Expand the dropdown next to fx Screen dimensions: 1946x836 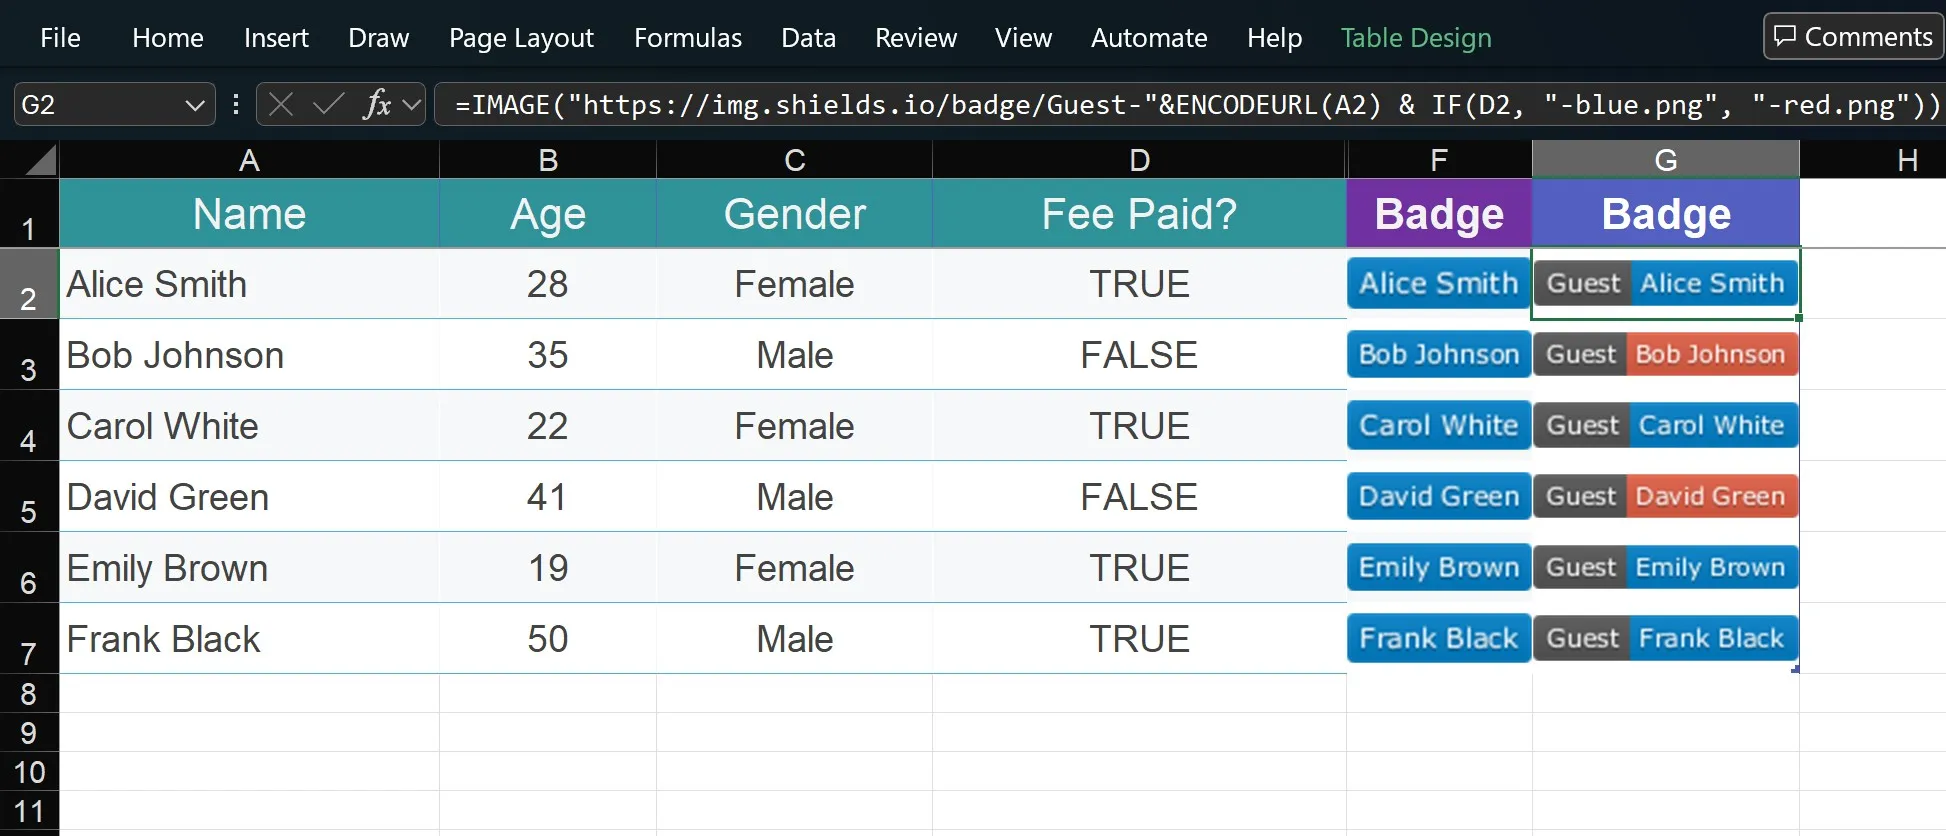click(411, 105)
